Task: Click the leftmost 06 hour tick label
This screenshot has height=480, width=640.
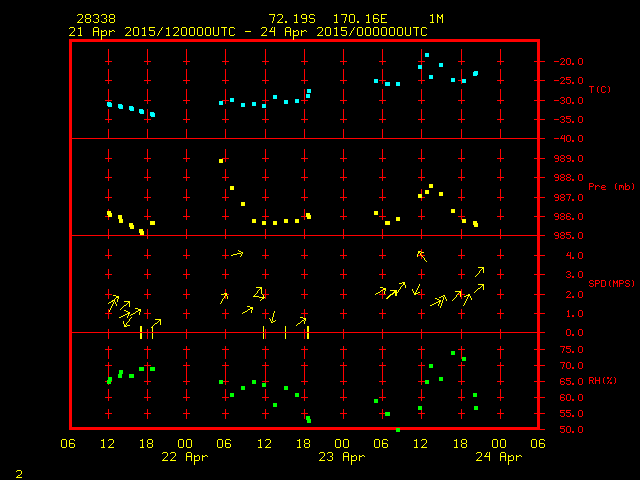Action: click(69, 443)
